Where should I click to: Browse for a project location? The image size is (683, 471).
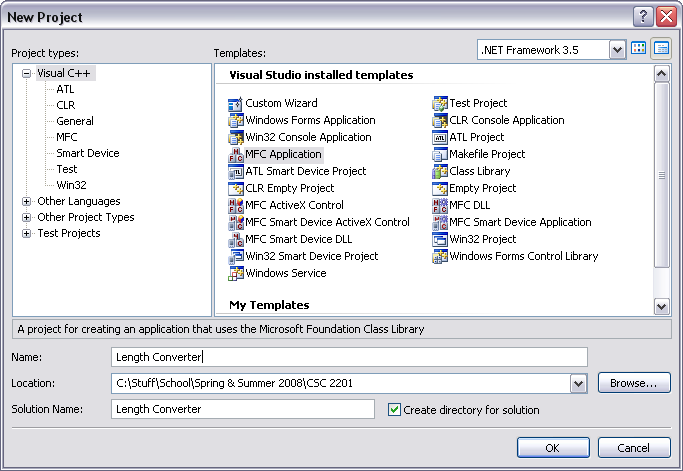click(x=634, y=383)
